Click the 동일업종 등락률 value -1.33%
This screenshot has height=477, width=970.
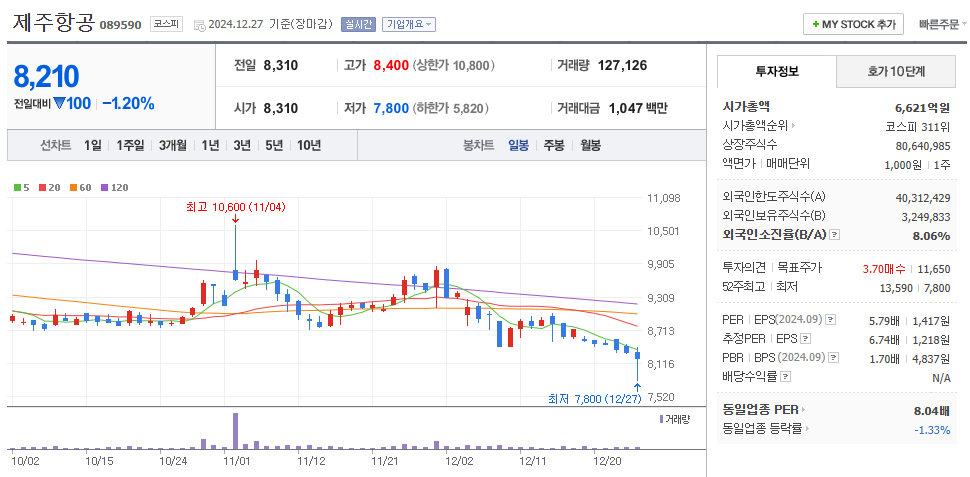[x=934, y=429]
